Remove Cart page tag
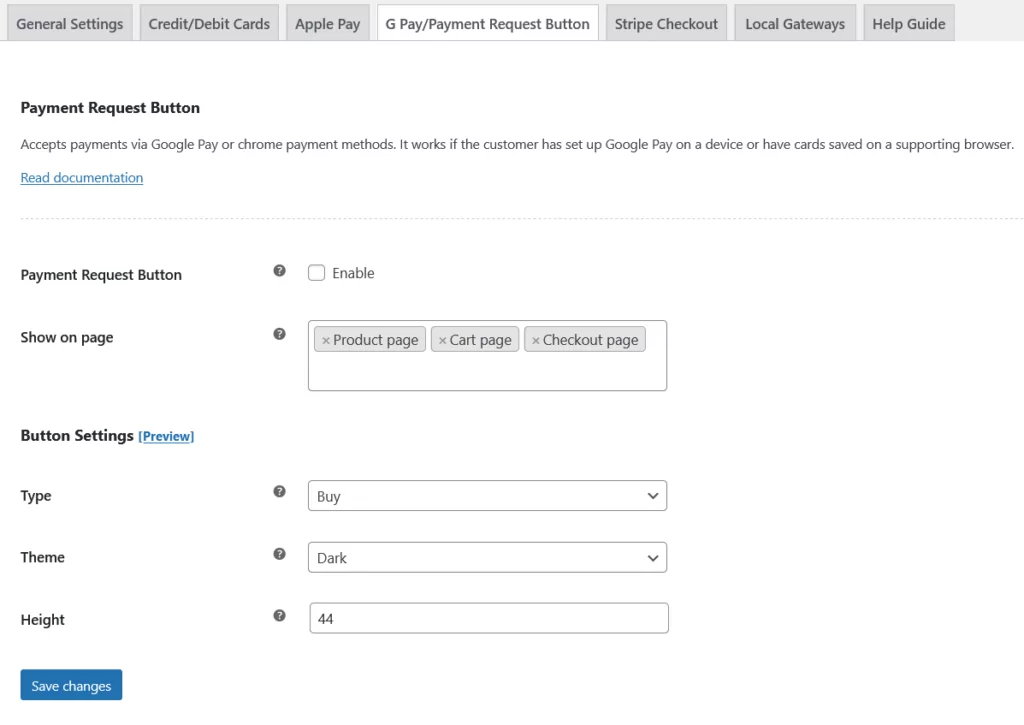 pos(442,340)
